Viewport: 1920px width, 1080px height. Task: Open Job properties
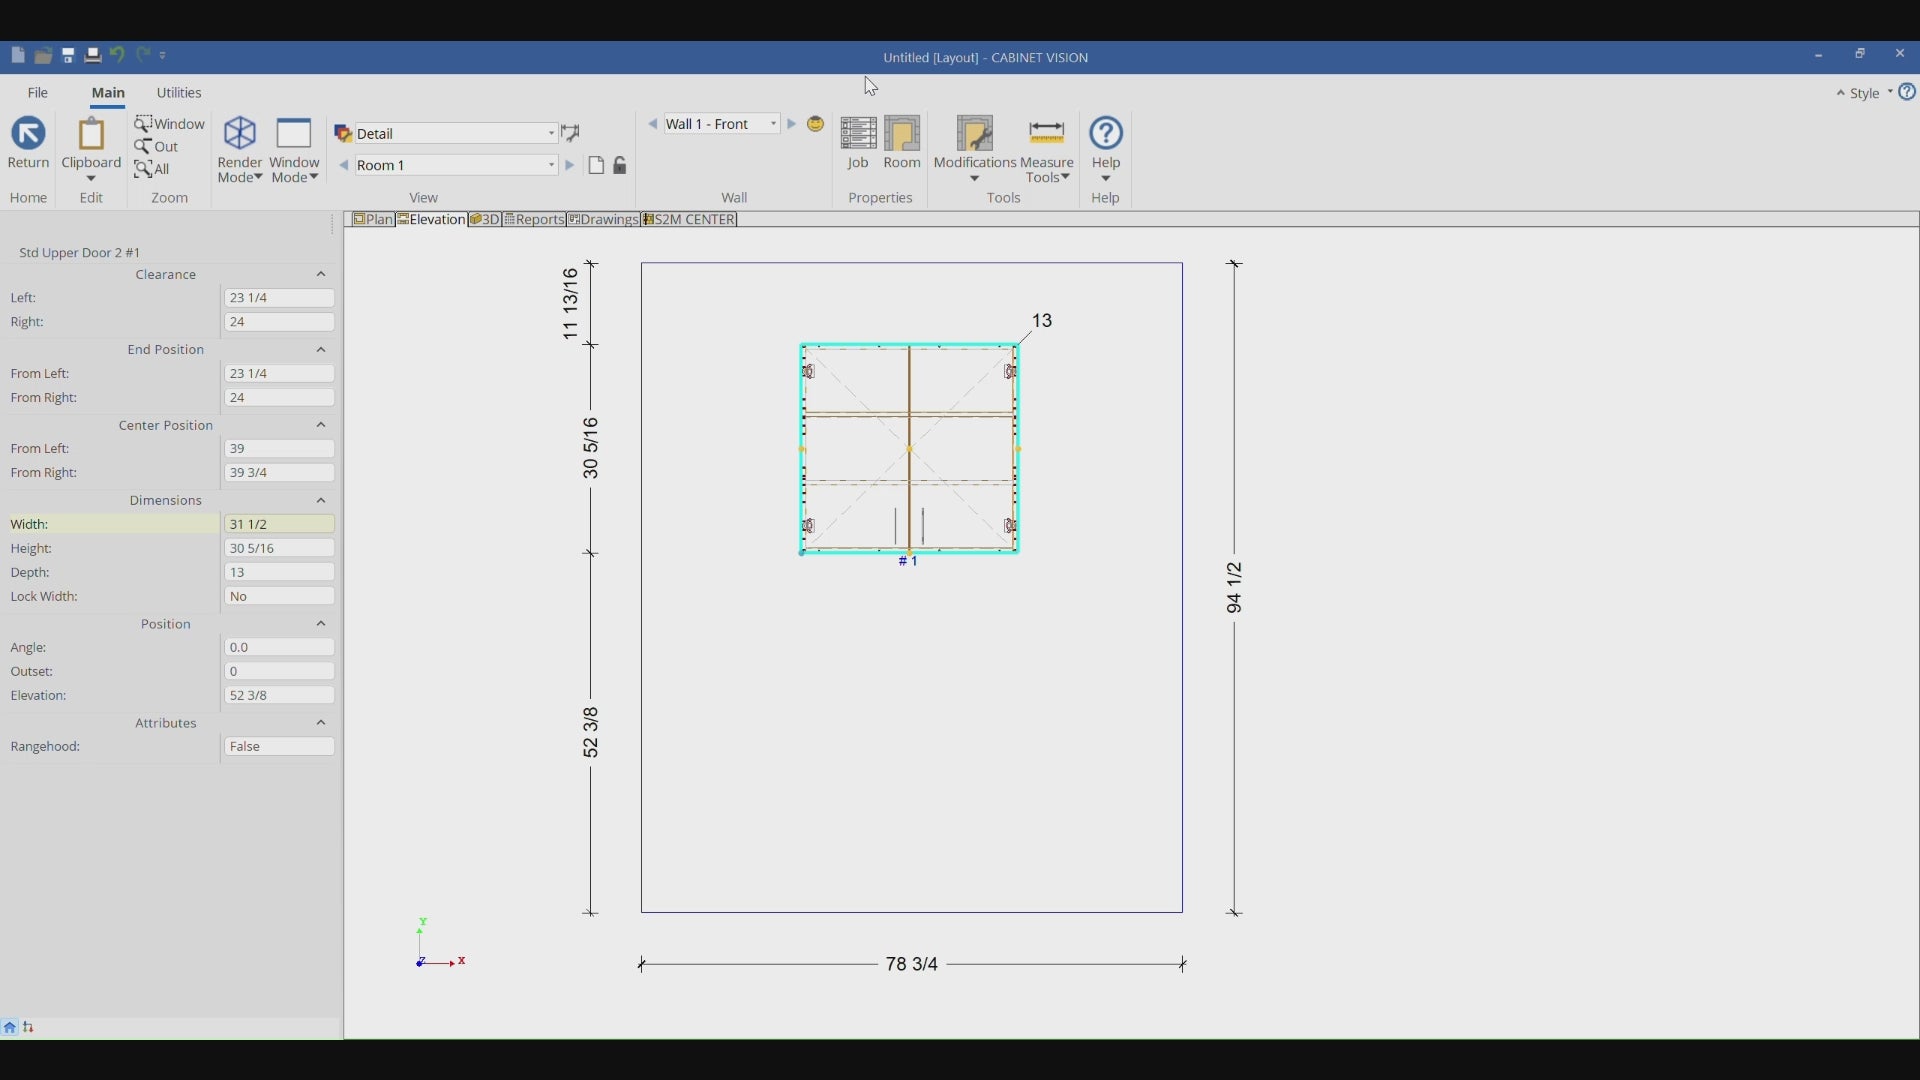[x=858, y=143]
